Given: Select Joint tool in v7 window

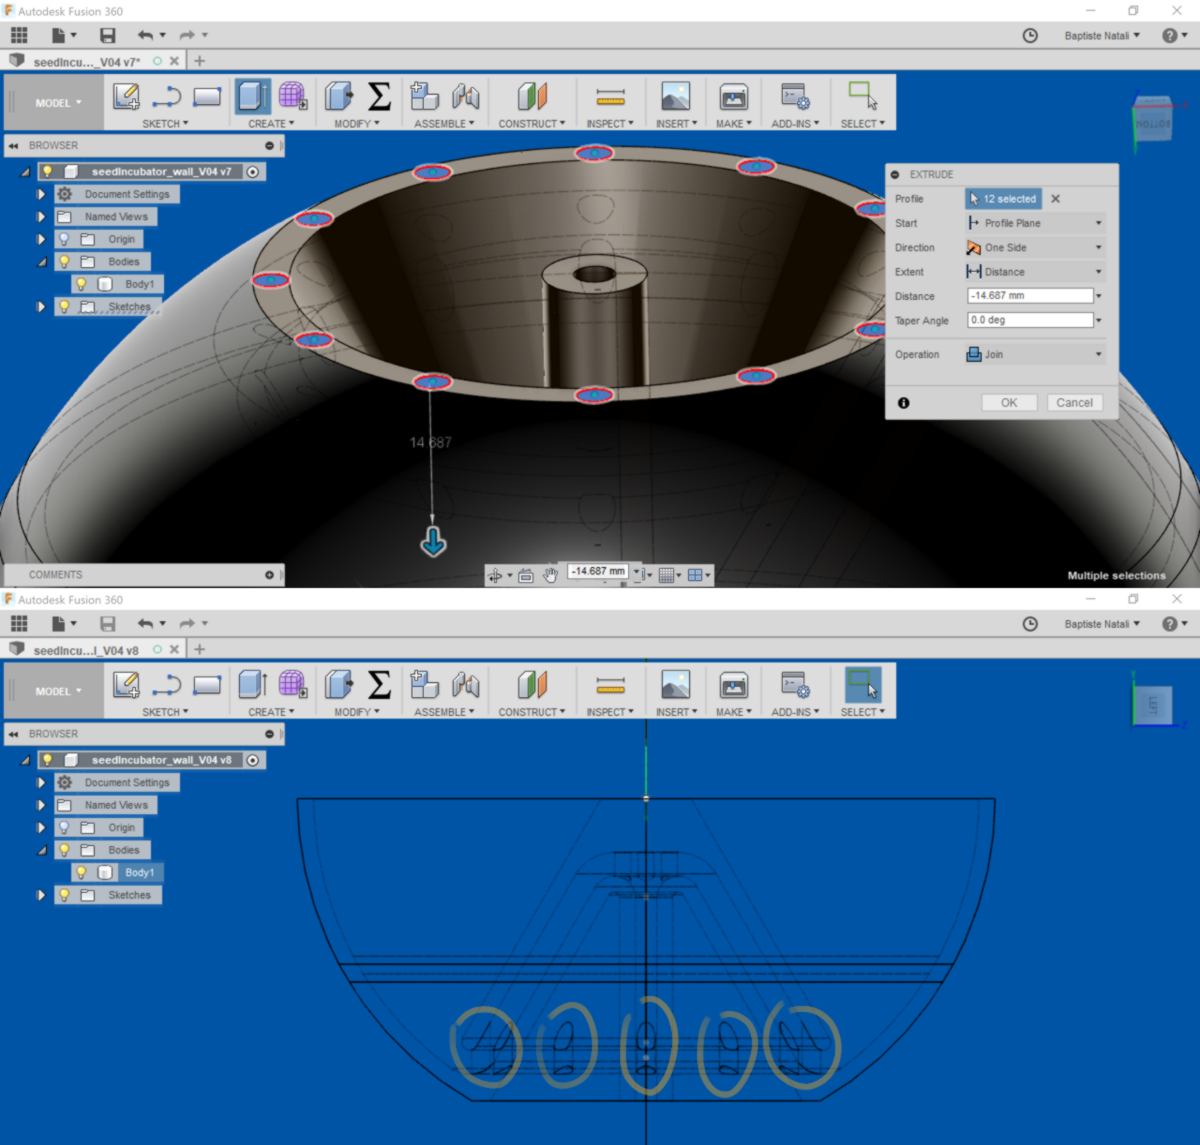Looking at the screenshot, I should tap(465, 96).
